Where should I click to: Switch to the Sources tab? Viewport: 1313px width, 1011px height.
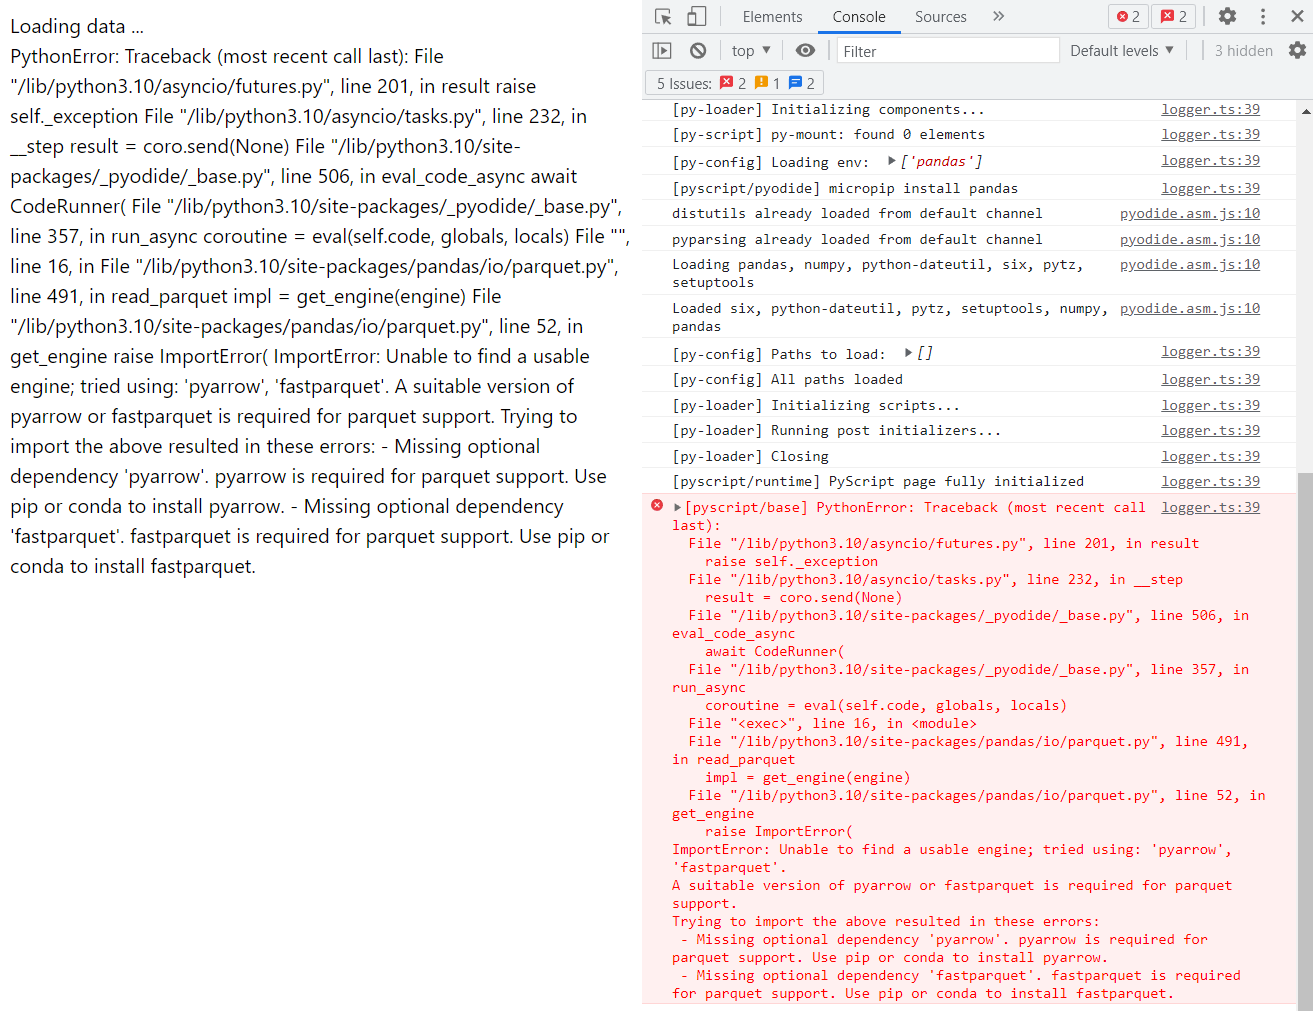coord(940,17)
